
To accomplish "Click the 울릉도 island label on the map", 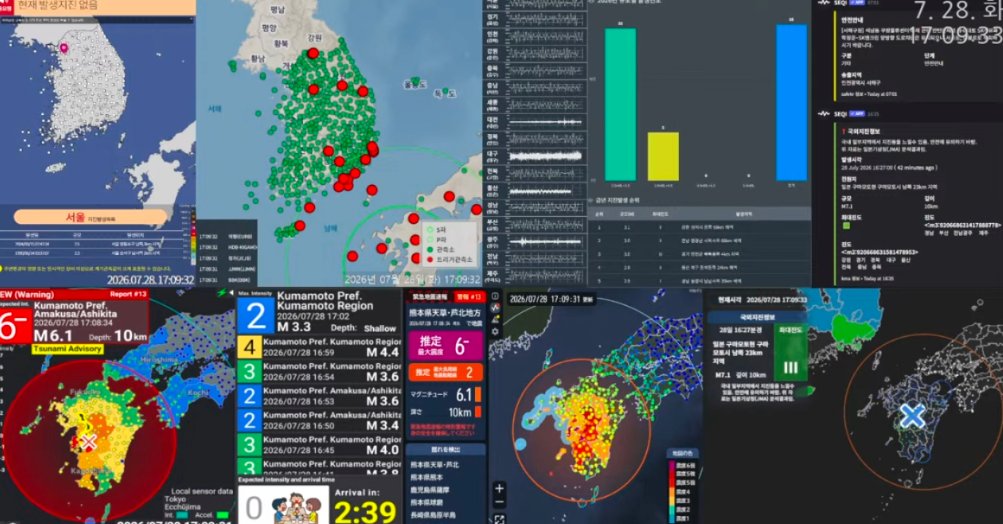I will point(414,84).
